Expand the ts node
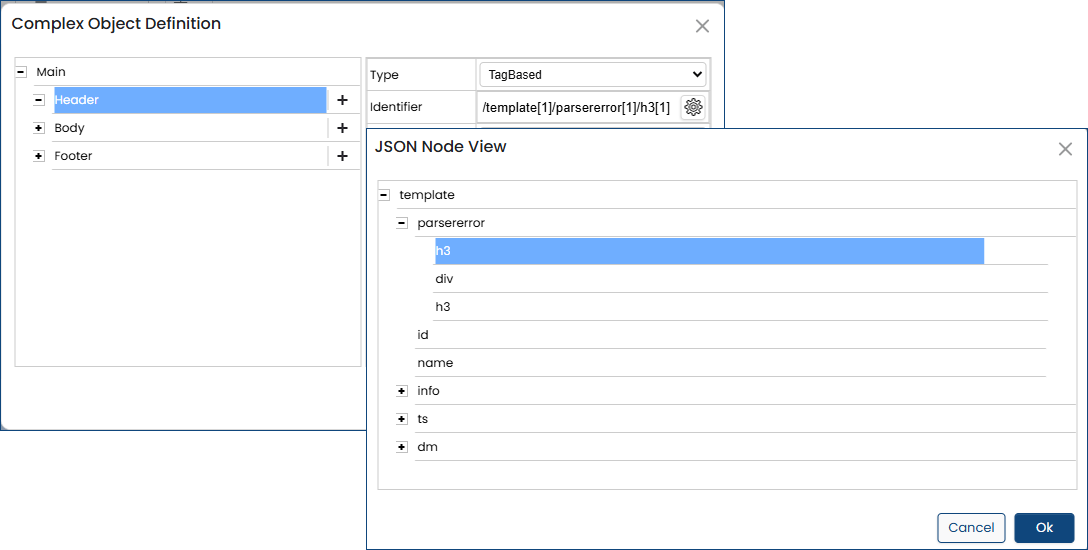 coord(402,419)
